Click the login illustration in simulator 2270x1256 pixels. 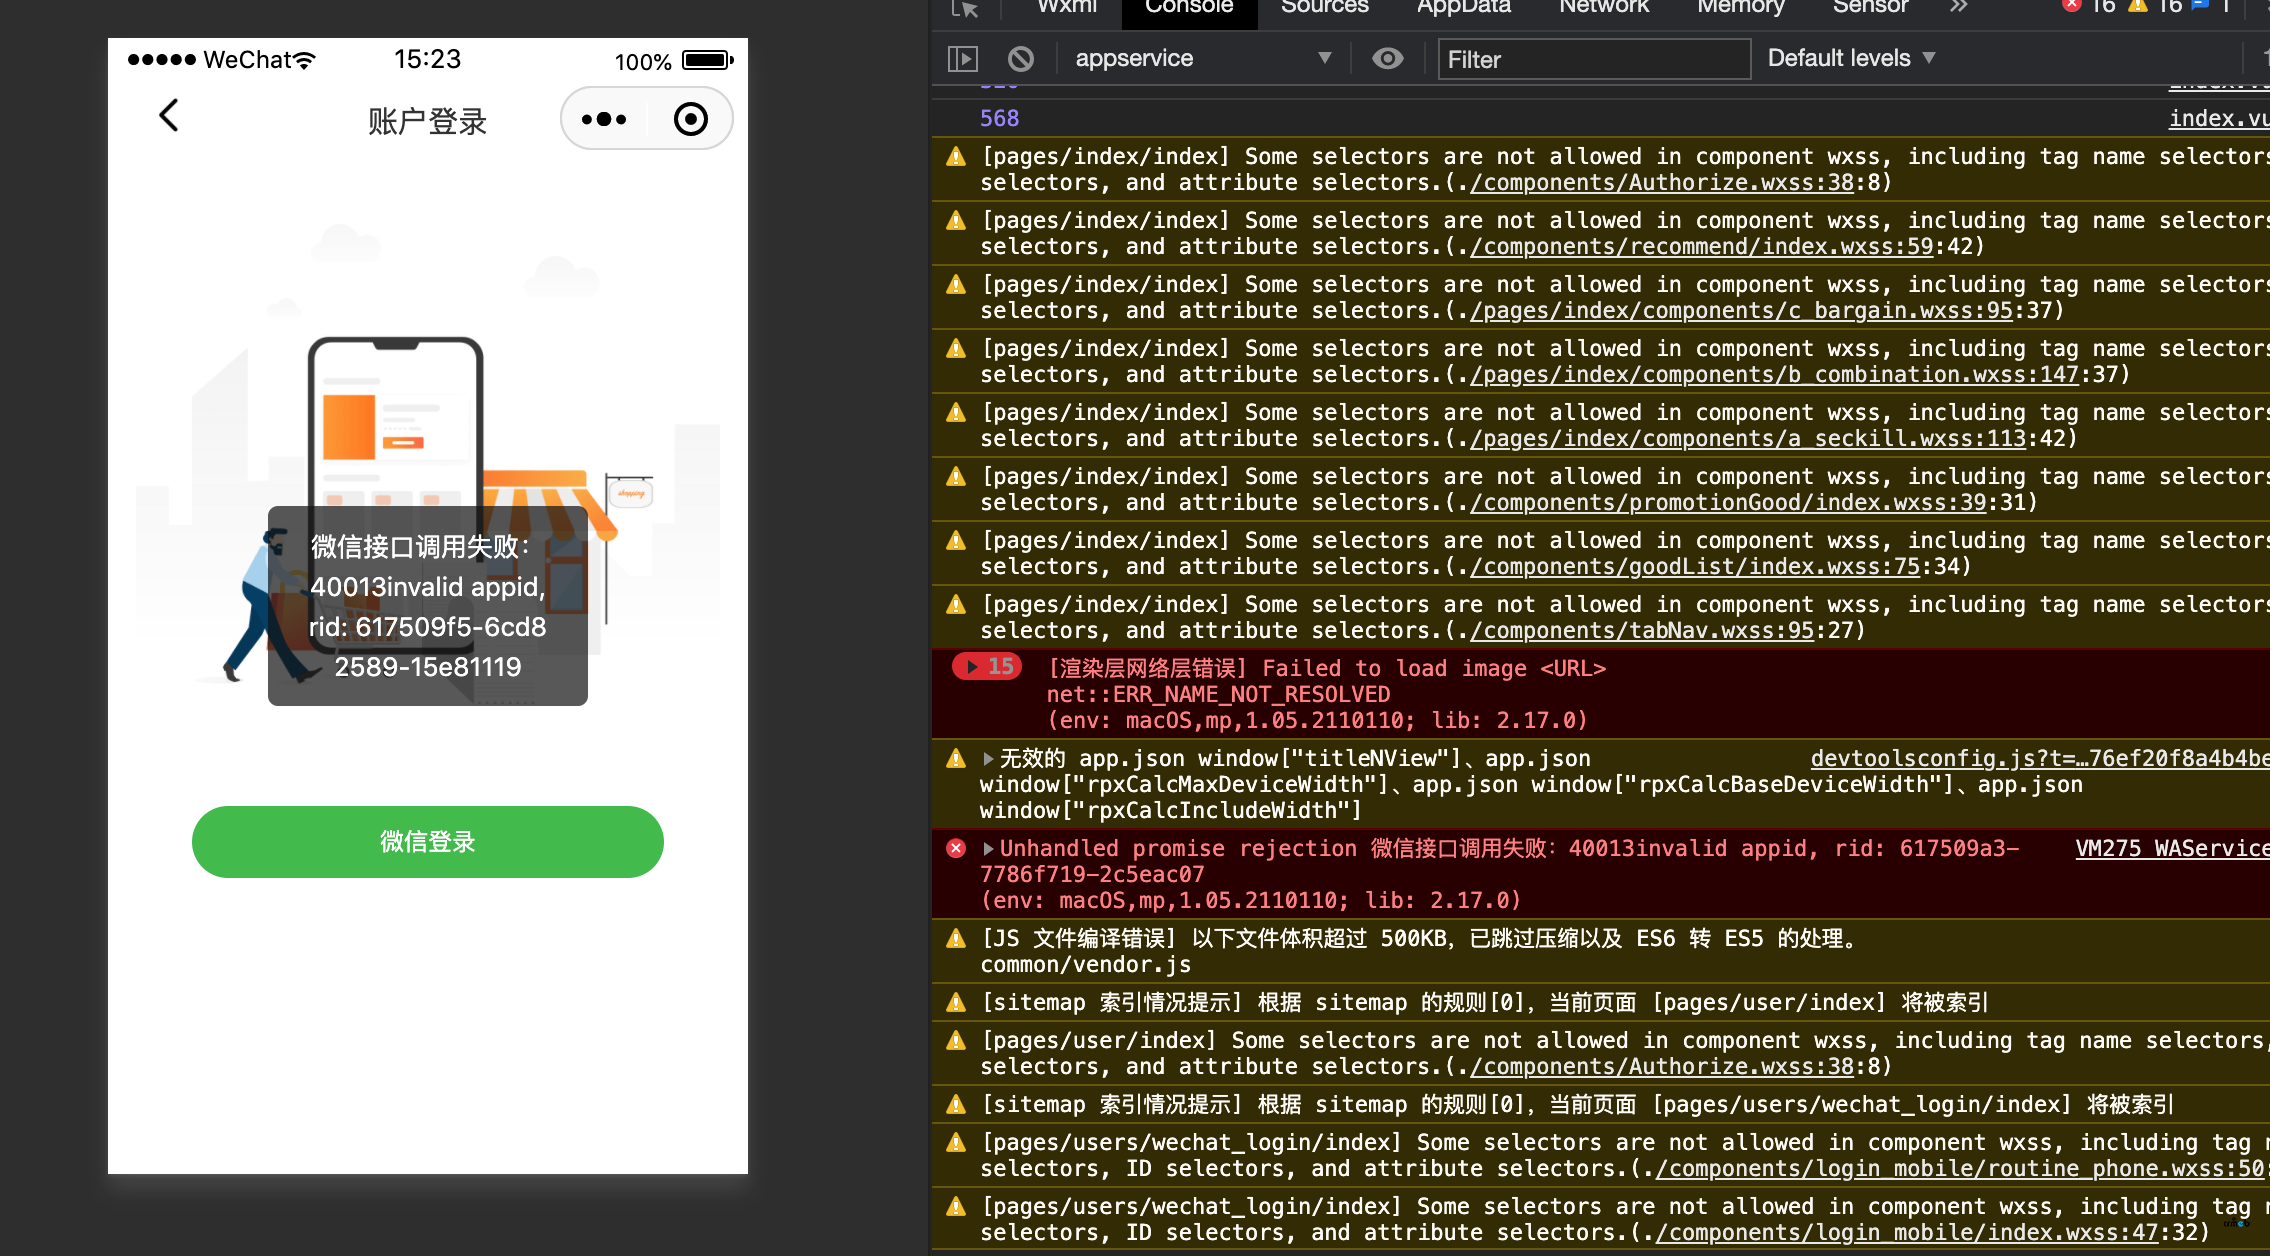427,455
